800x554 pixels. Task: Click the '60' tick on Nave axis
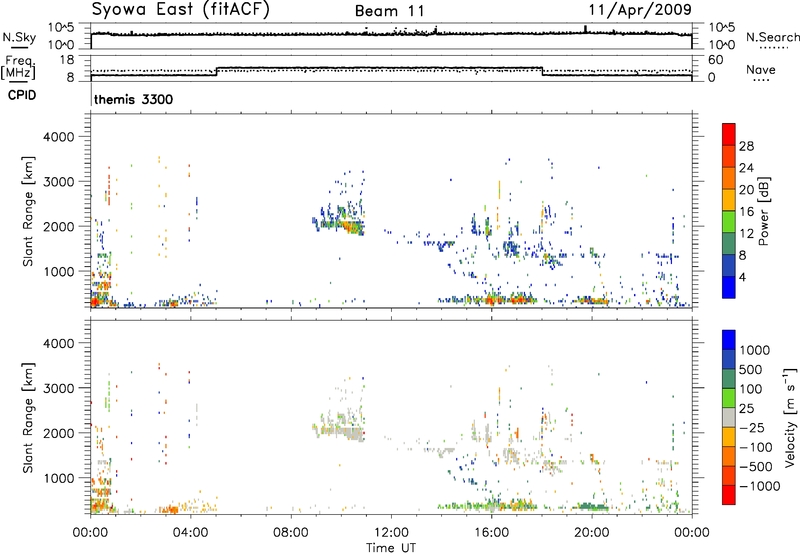click(716, 60)
